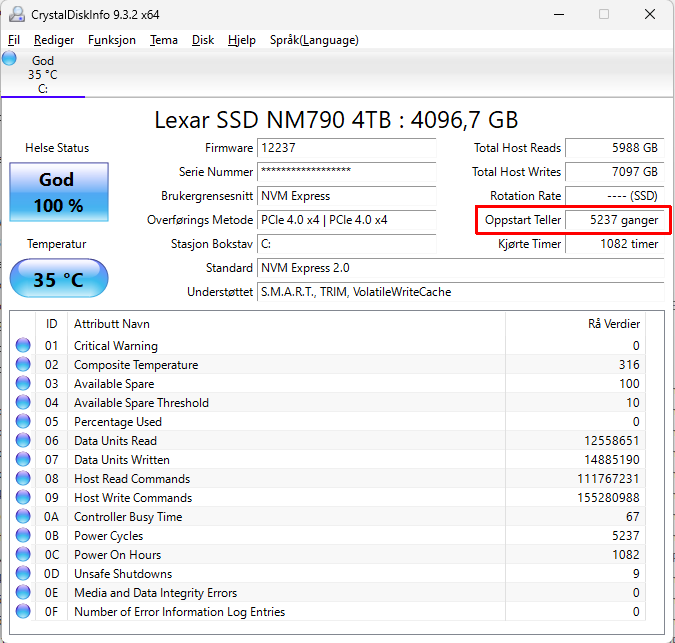Viewport: 675px width, 643px height.
Task: Click status icon for Available Spare row
Action: [x=23, y=383]
